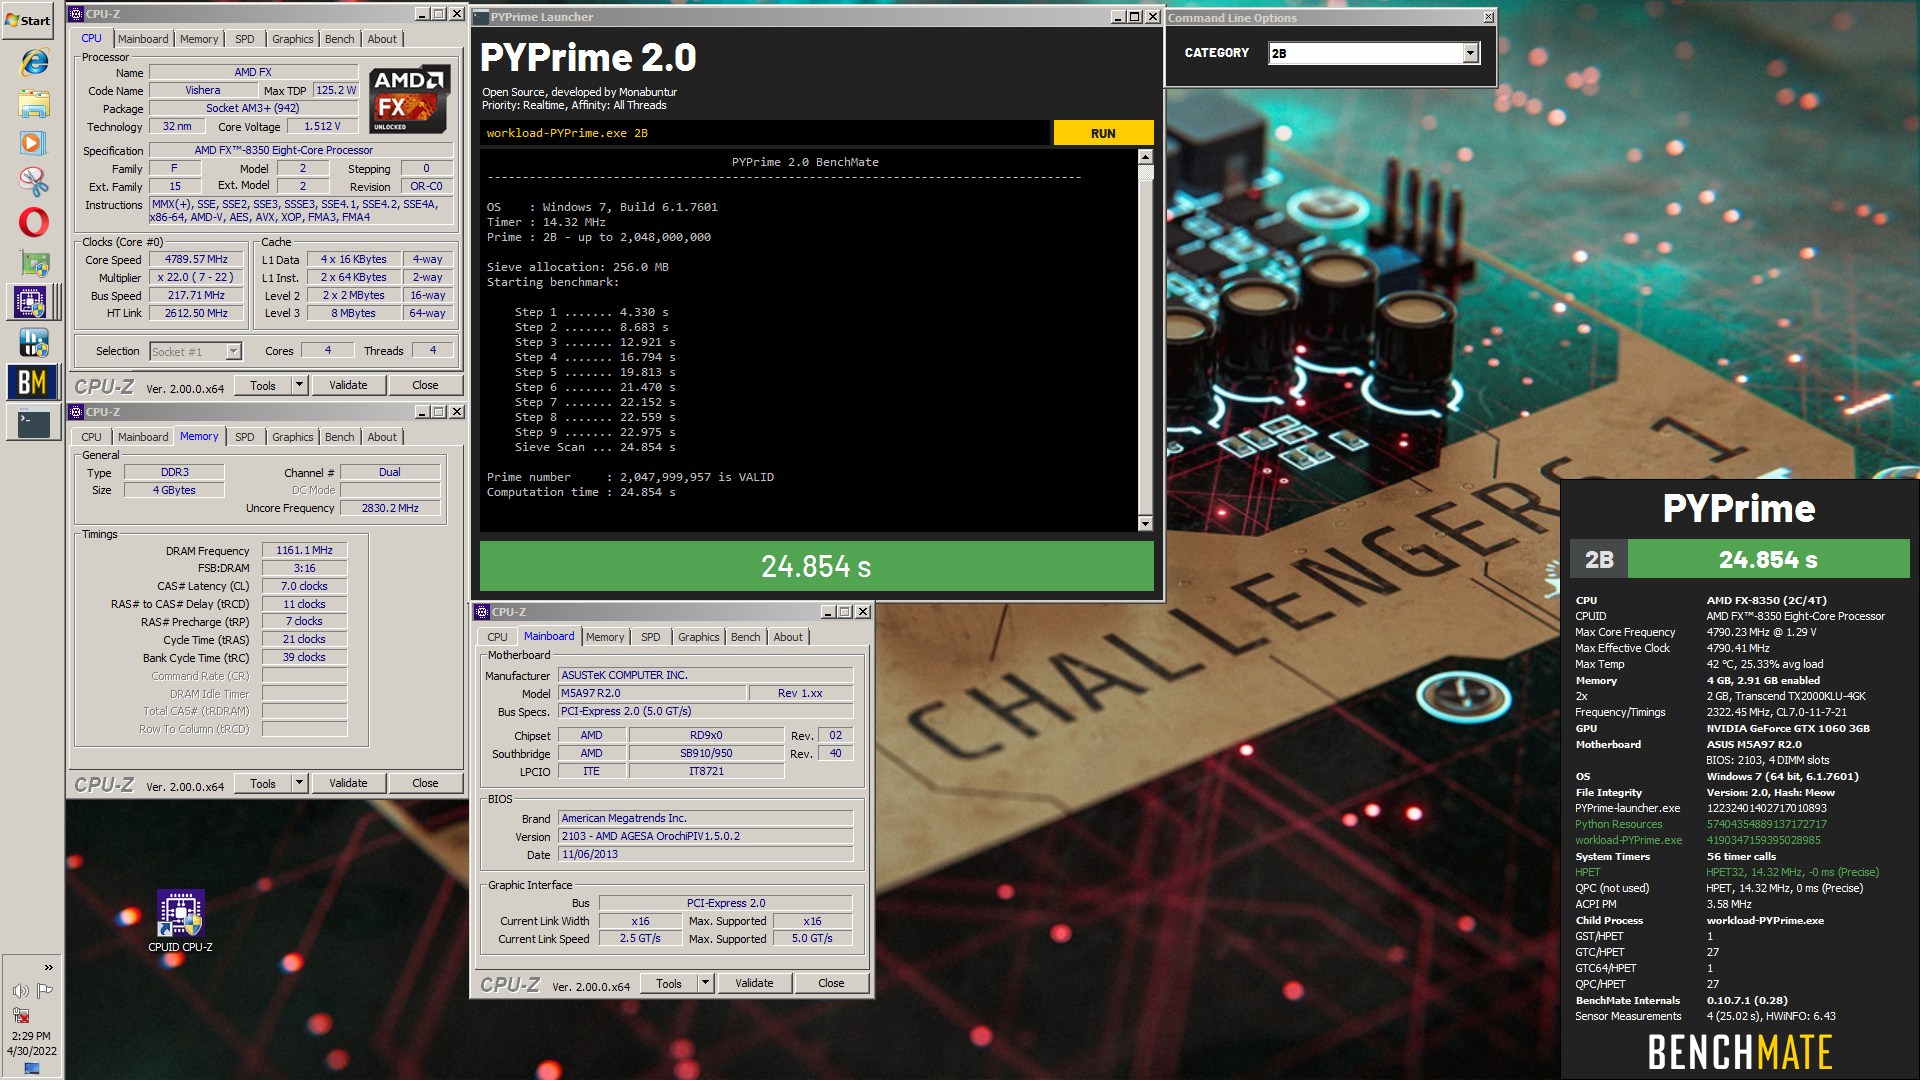Image resolution: width=1920 pixels, height=1080 pixels.
Task: Click the BIOS Version 2103 field
Action: coord(705,836)
